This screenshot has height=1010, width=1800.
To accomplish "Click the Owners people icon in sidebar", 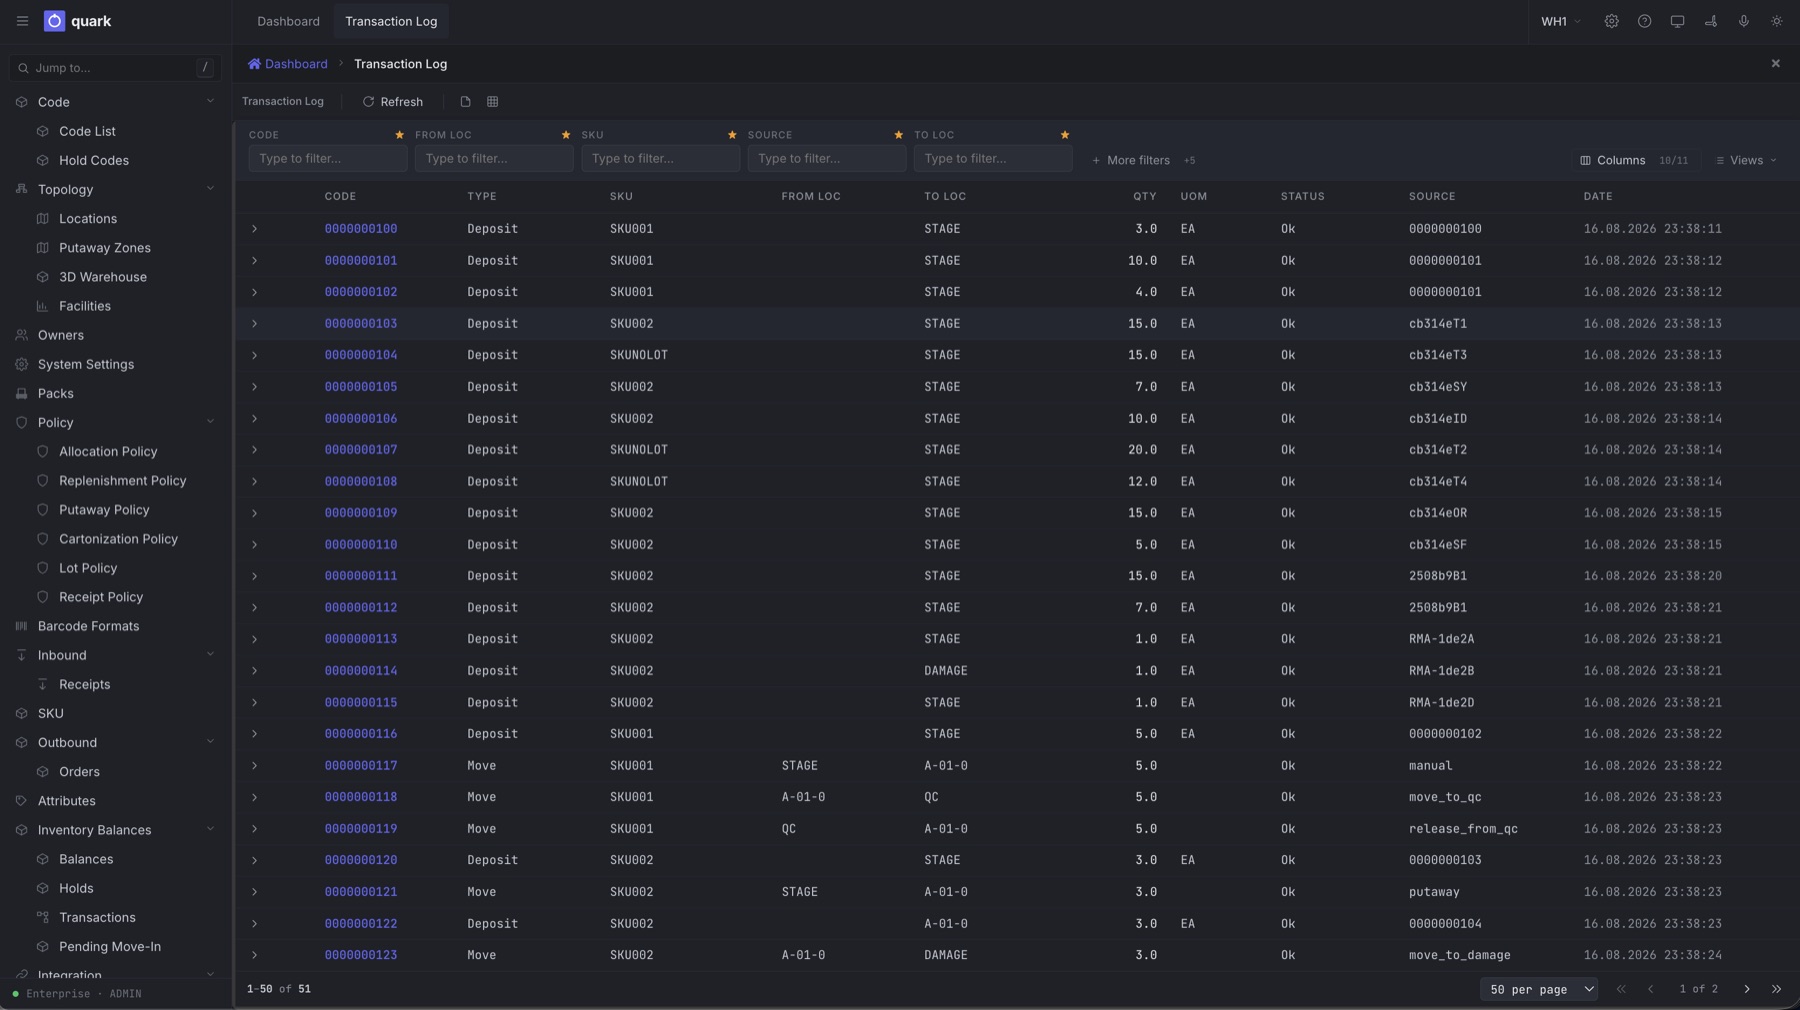I will tap(21, 335).
